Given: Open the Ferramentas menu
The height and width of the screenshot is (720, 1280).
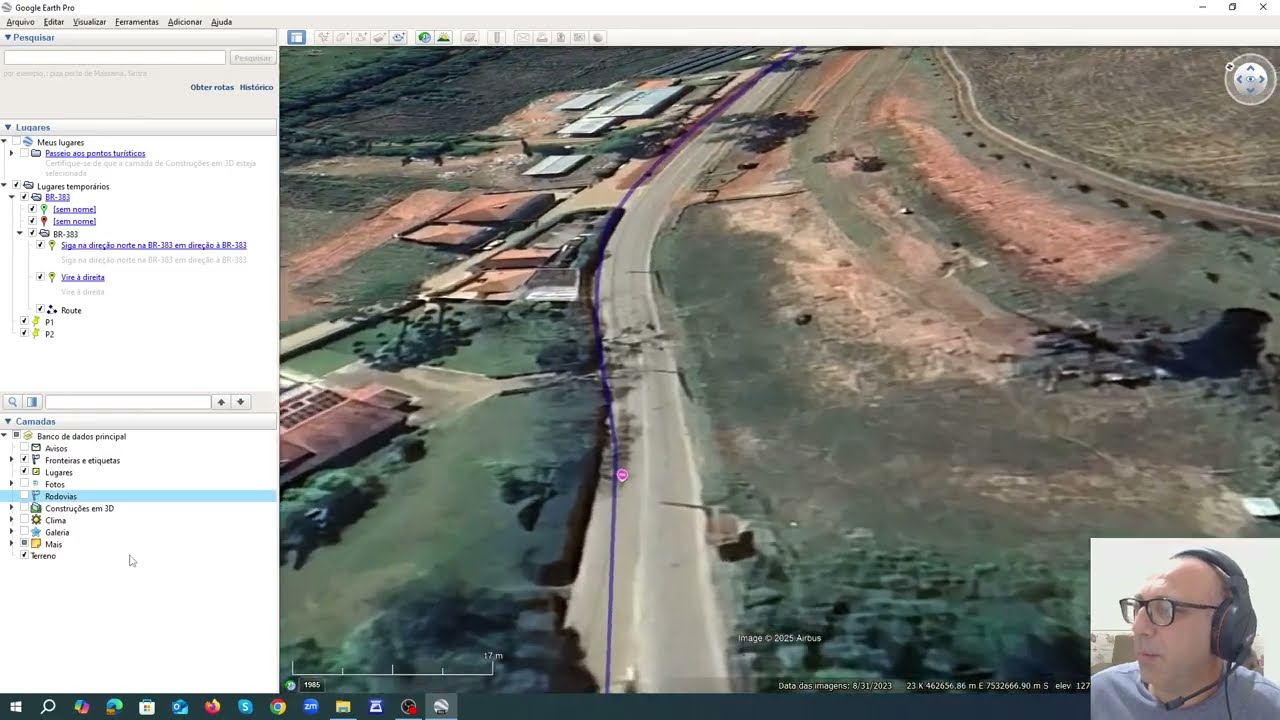Looking at the screenshot, I should 137,22.
